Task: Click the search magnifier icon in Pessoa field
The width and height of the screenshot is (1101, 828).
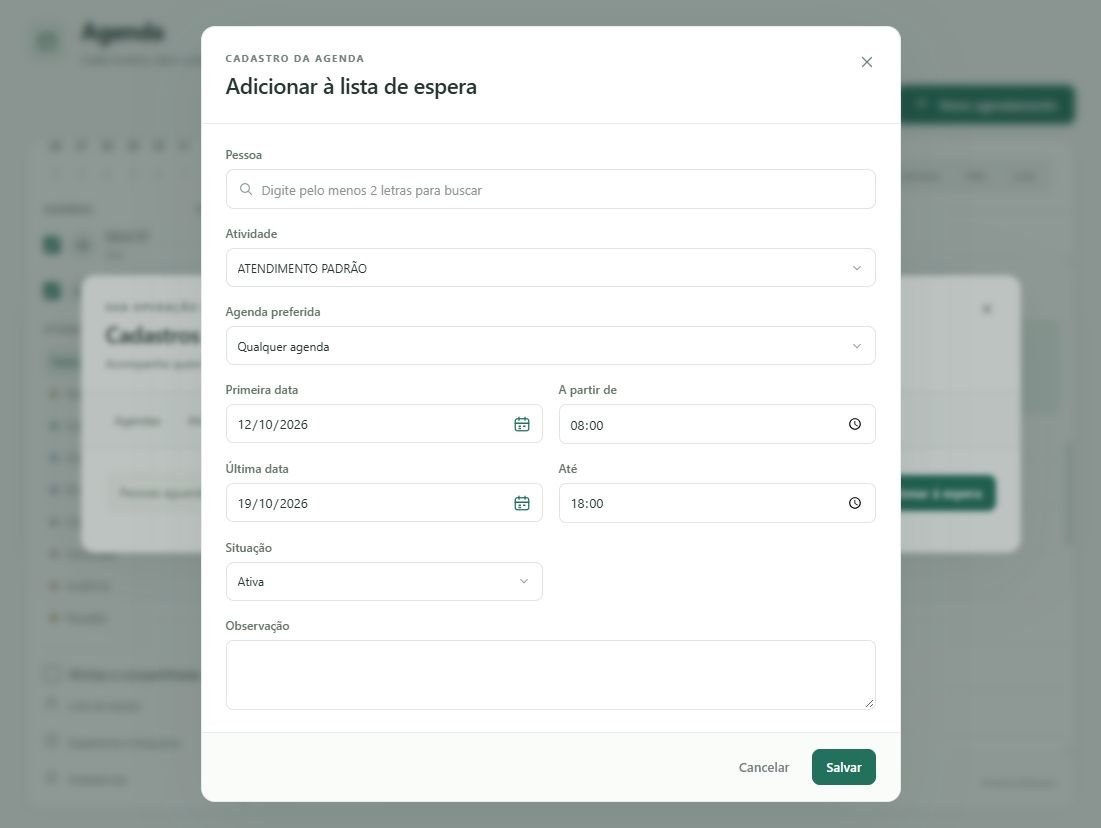Action: pos(246,189)
